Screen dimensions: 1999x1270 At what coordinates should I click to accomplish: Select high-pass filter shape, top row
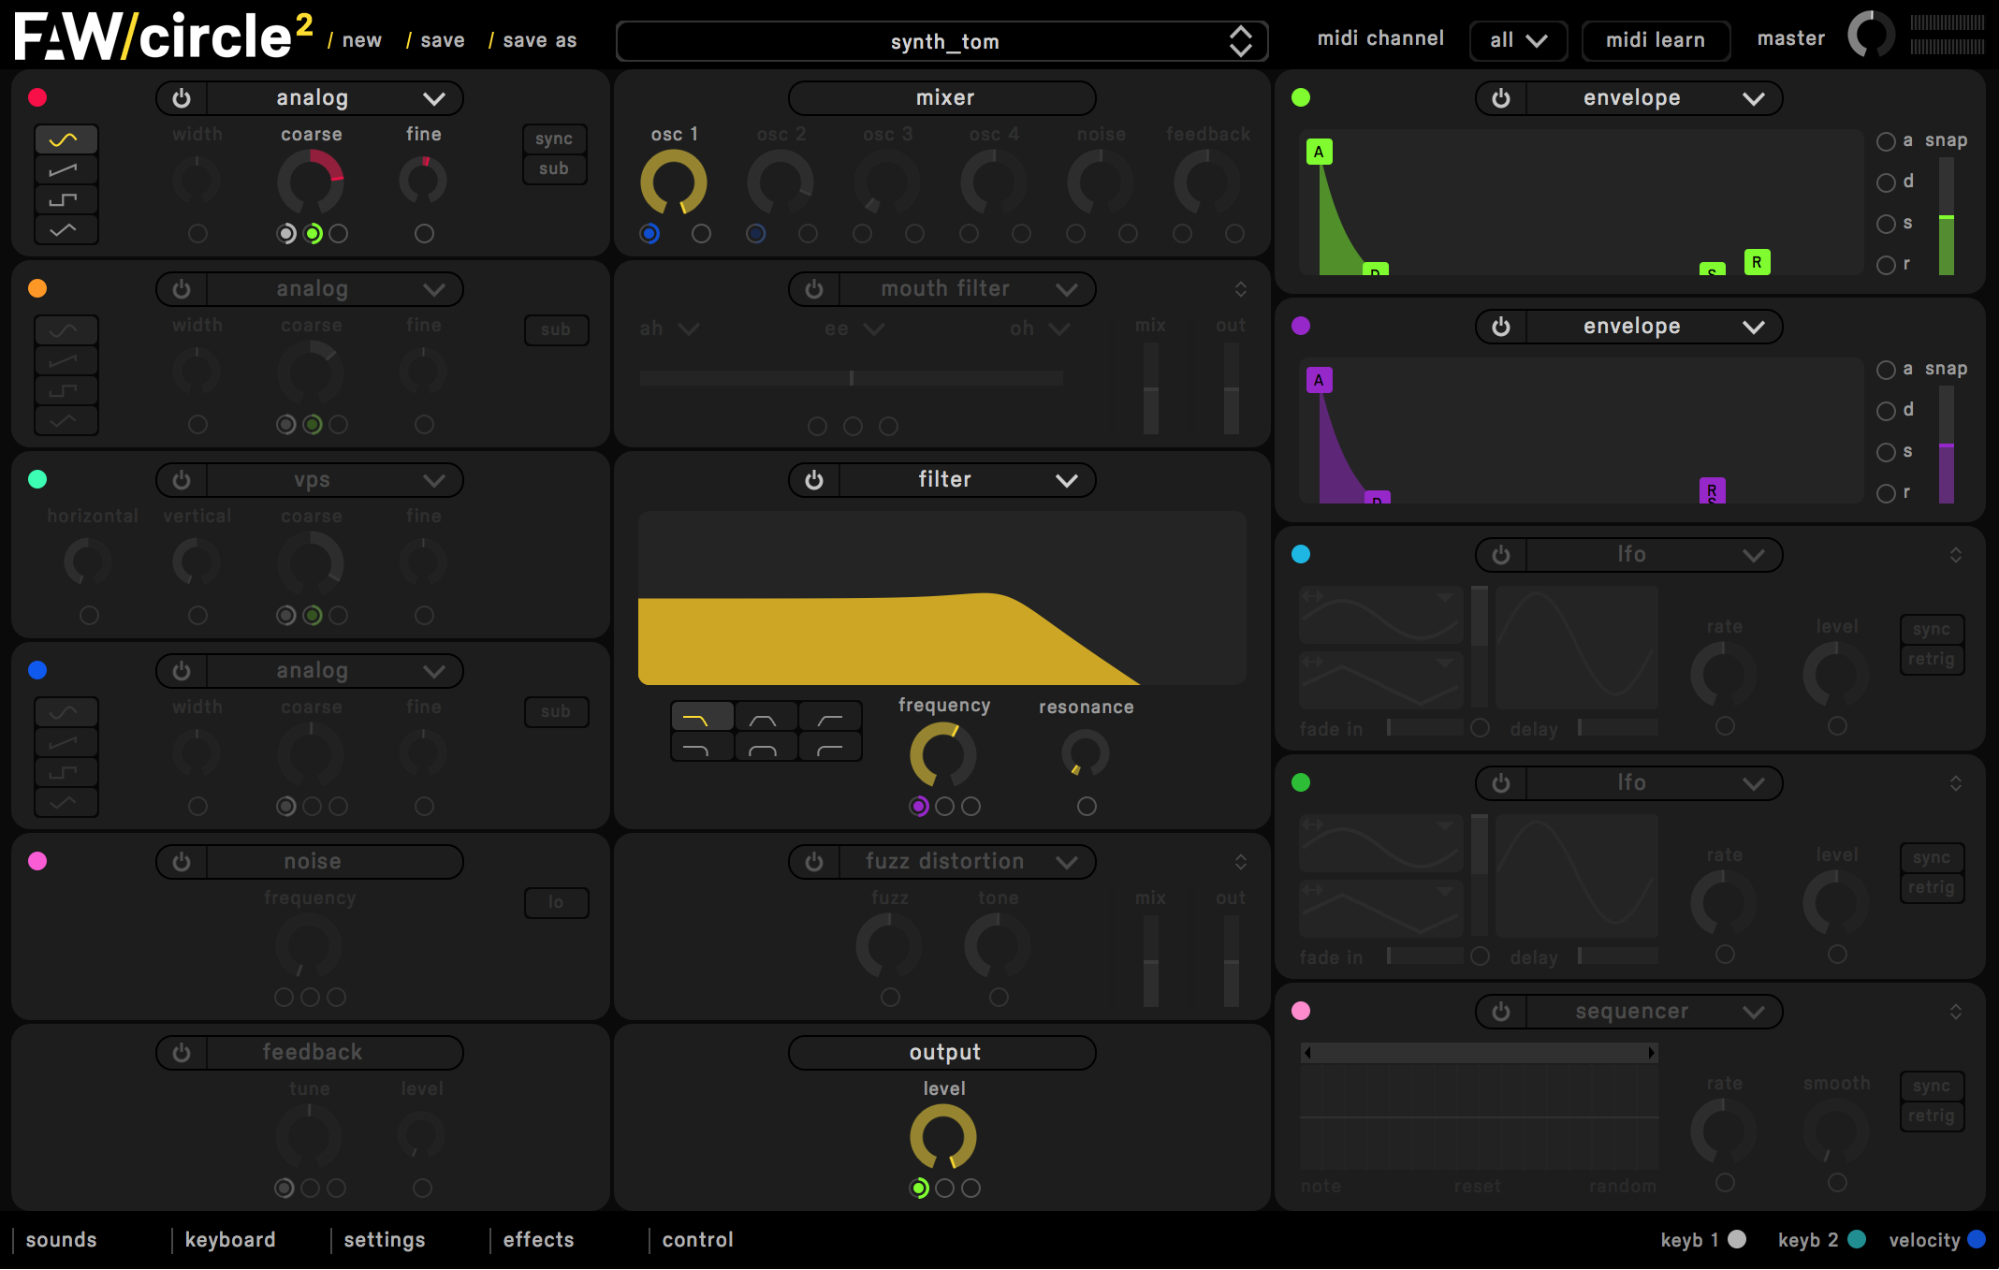coord(830,718)
